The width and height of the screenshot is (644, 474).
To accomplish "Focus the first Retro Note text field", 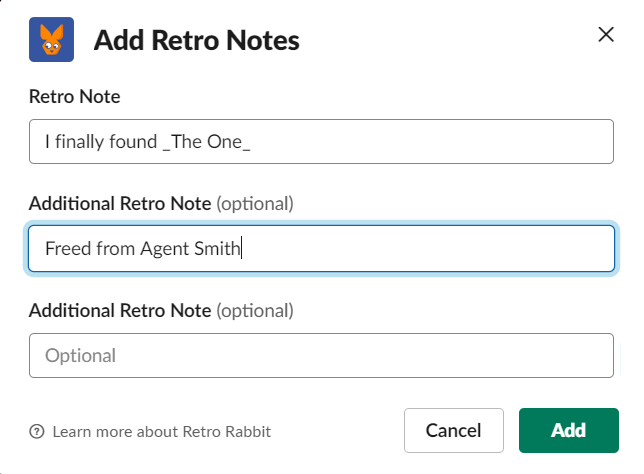I will click(x=320, y=142).
